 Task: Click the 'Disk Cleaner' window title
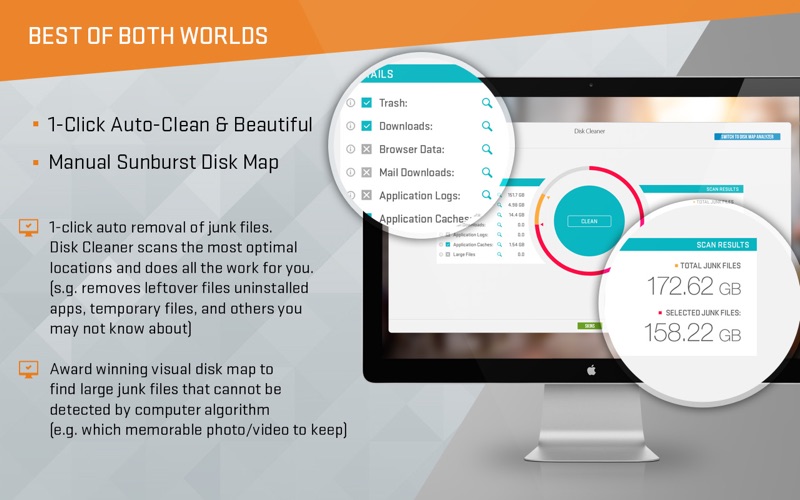point(589,131)
